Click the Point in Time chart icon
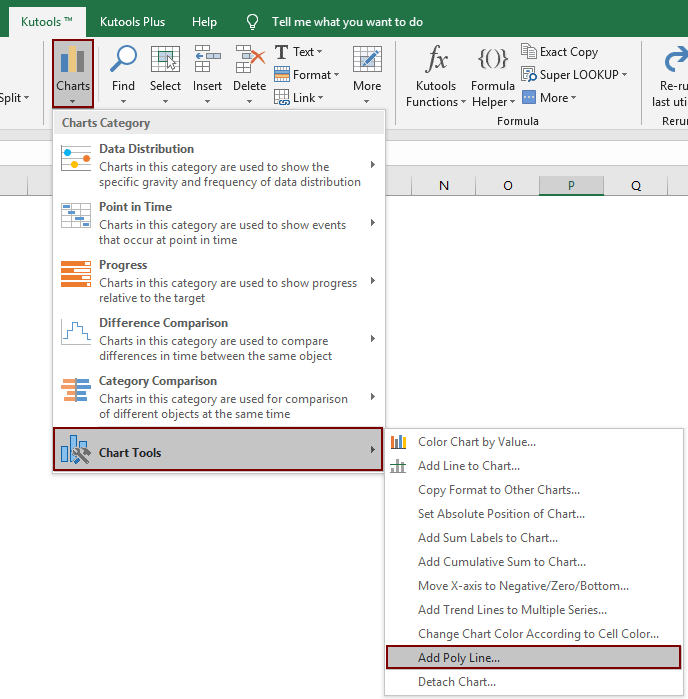The height and width of the screenshot is (699, 688). 76,216
